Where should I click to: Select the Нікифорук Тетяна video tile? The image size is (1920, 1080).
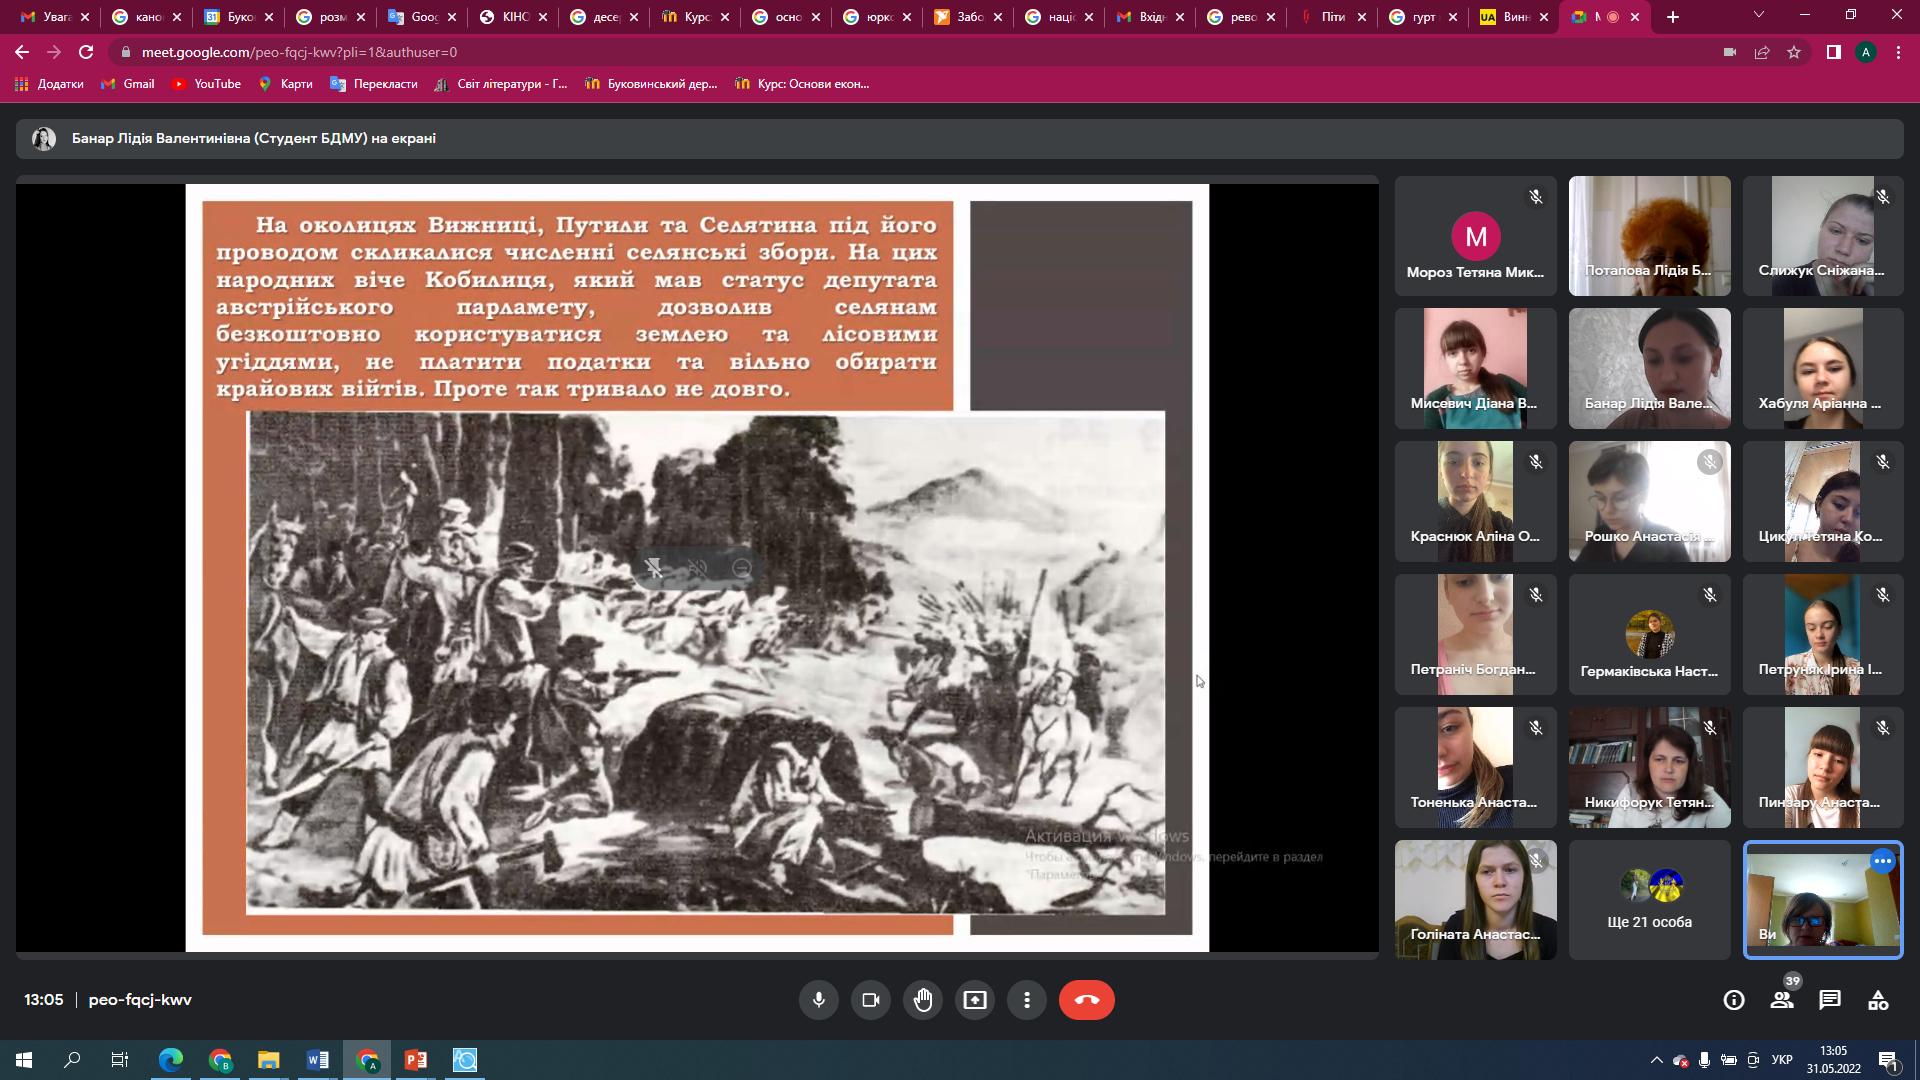pos(1649,768)
